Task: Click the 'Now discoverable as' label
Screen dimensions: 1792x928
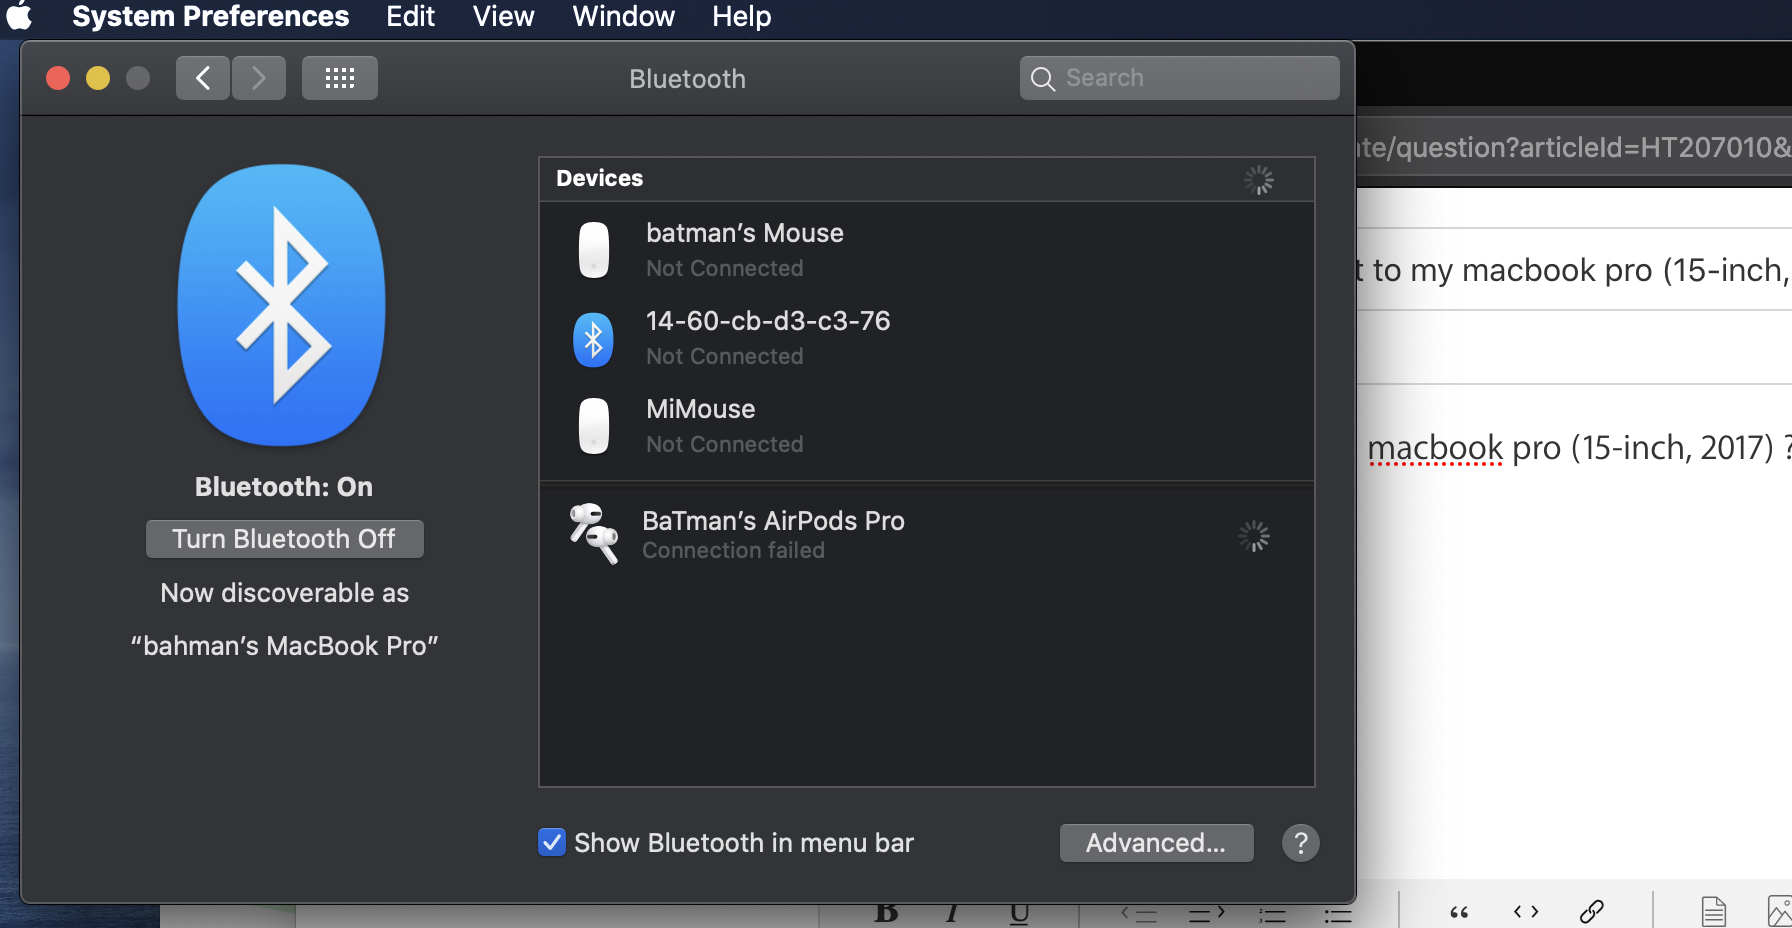Action: (285, 593)
